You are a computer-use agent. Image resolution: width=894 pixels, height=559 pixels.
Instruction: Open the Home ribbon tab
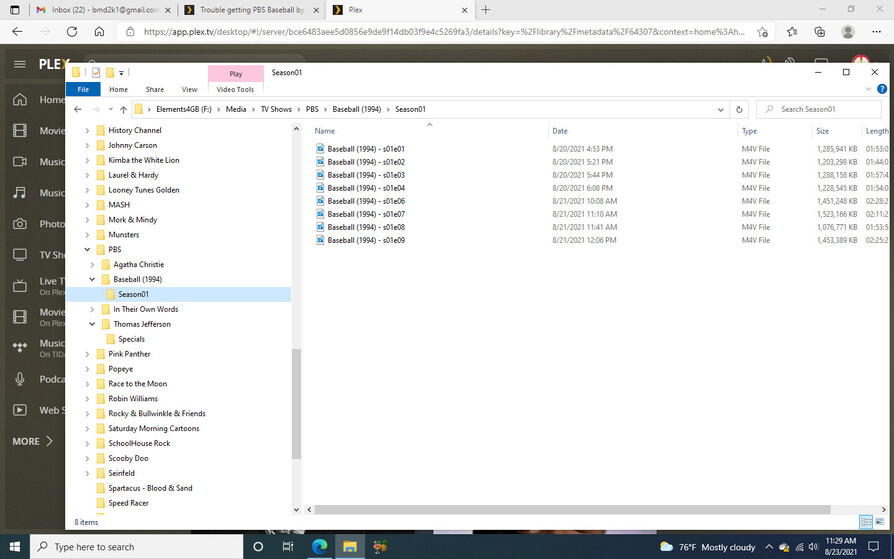119,90
